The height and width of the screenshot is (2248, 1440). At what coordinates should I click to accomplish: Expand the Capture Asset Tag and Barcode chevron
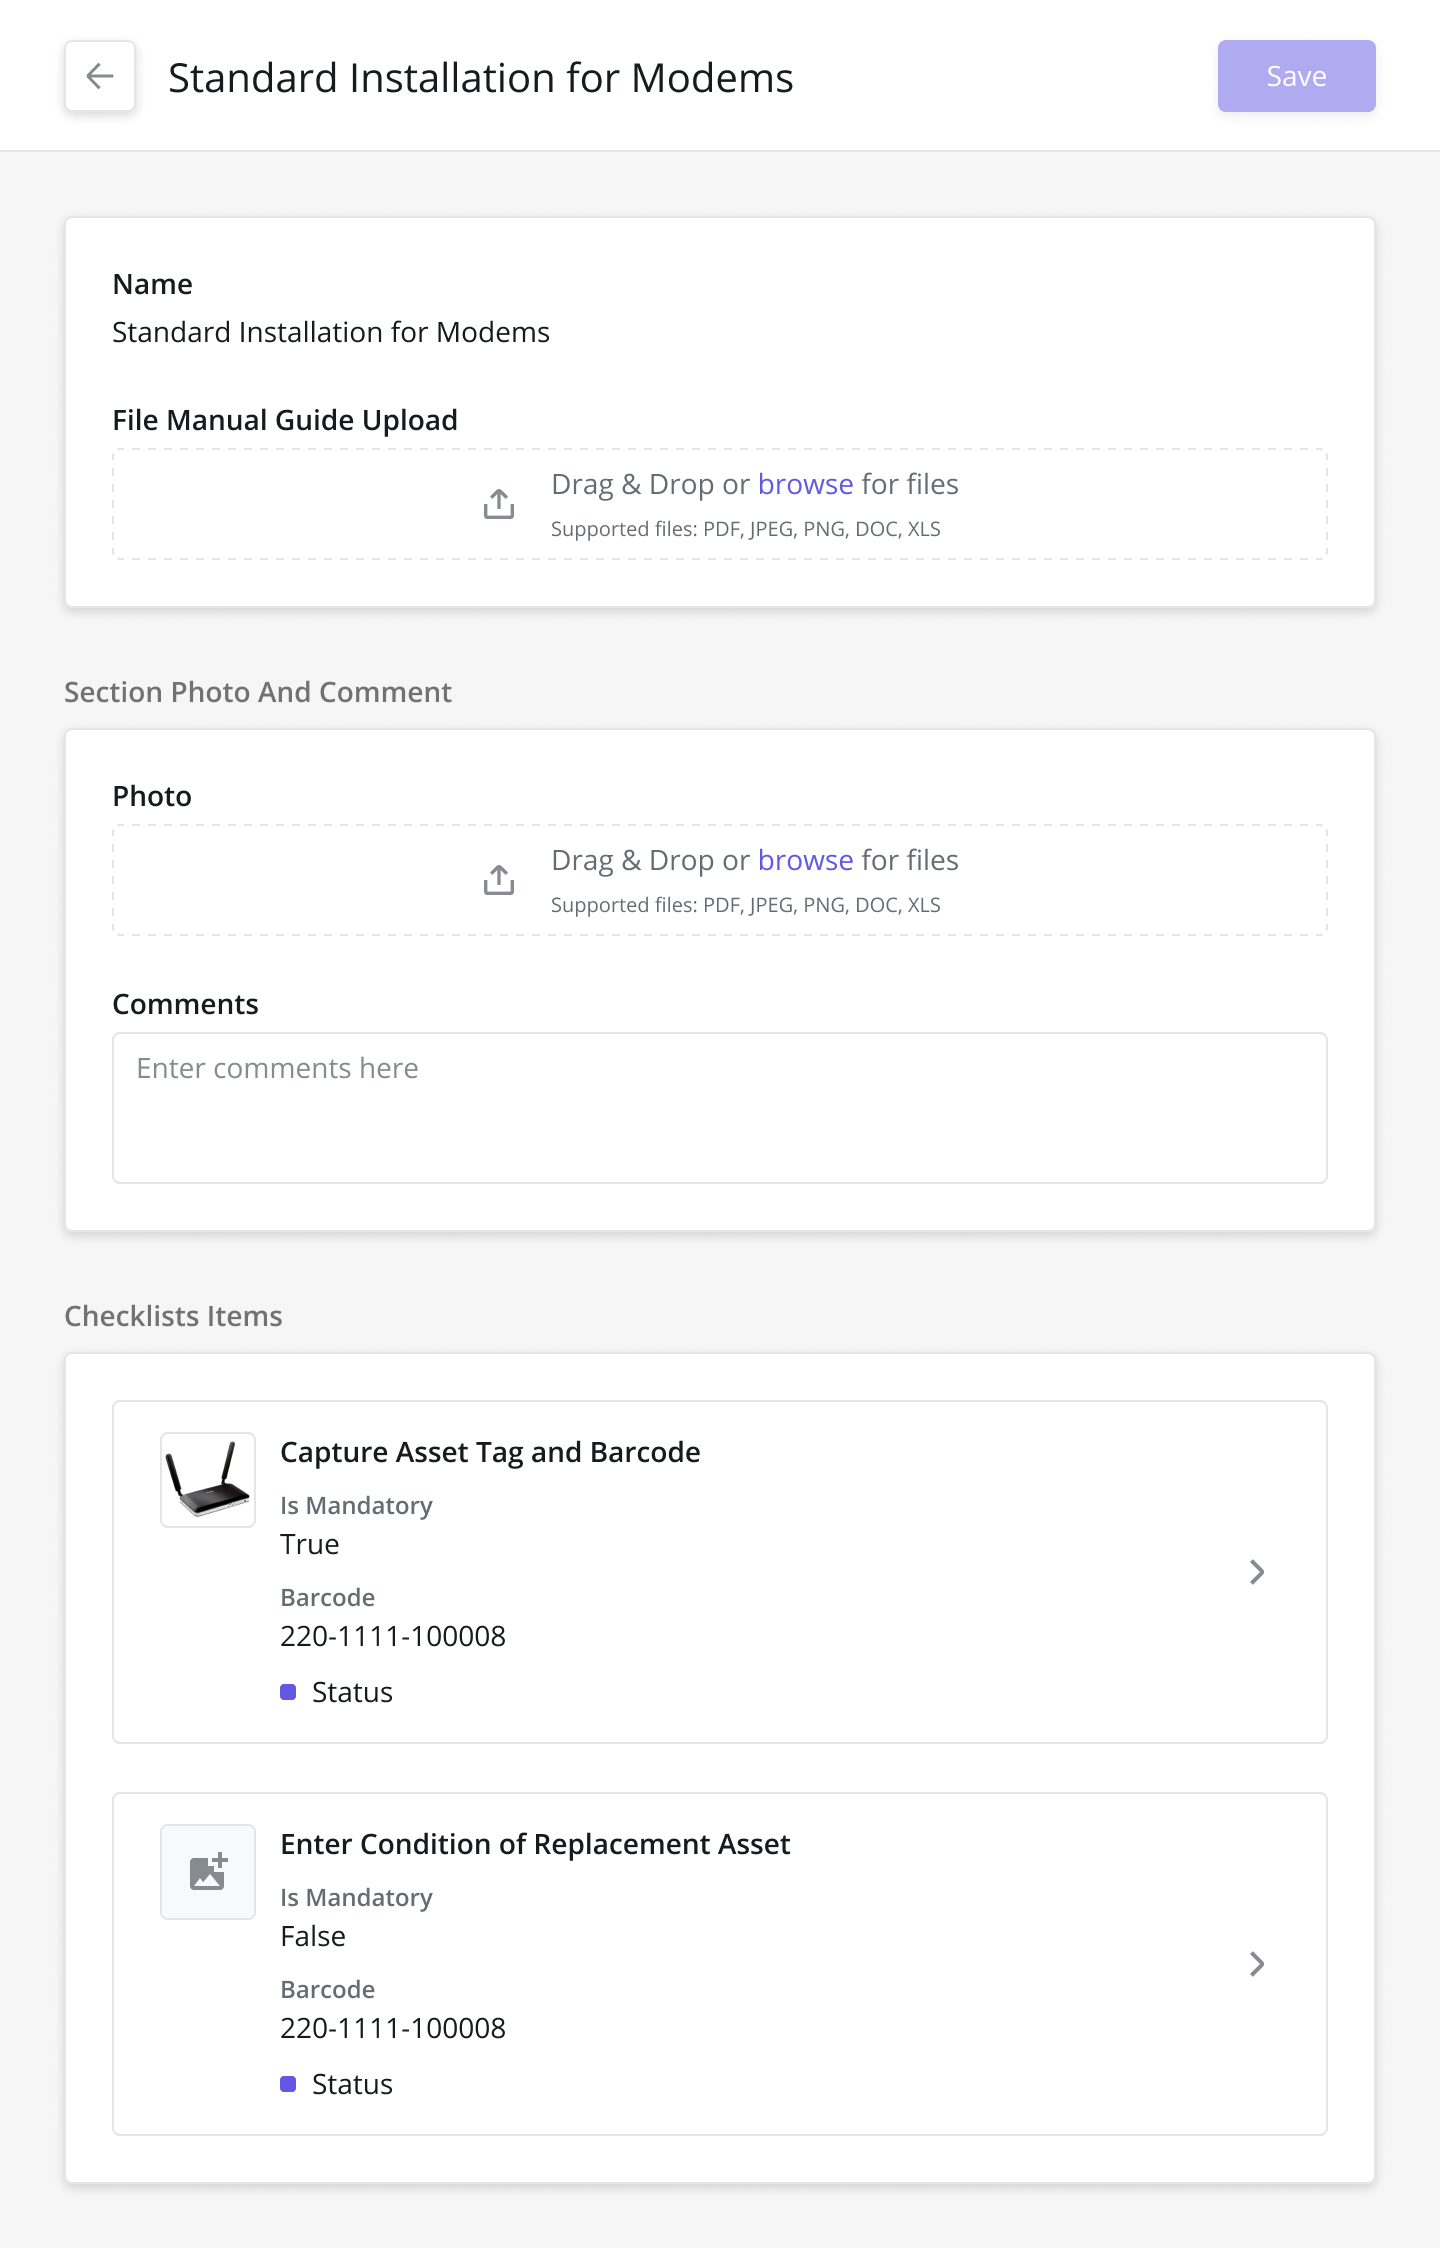(x=1257, y=1572)
